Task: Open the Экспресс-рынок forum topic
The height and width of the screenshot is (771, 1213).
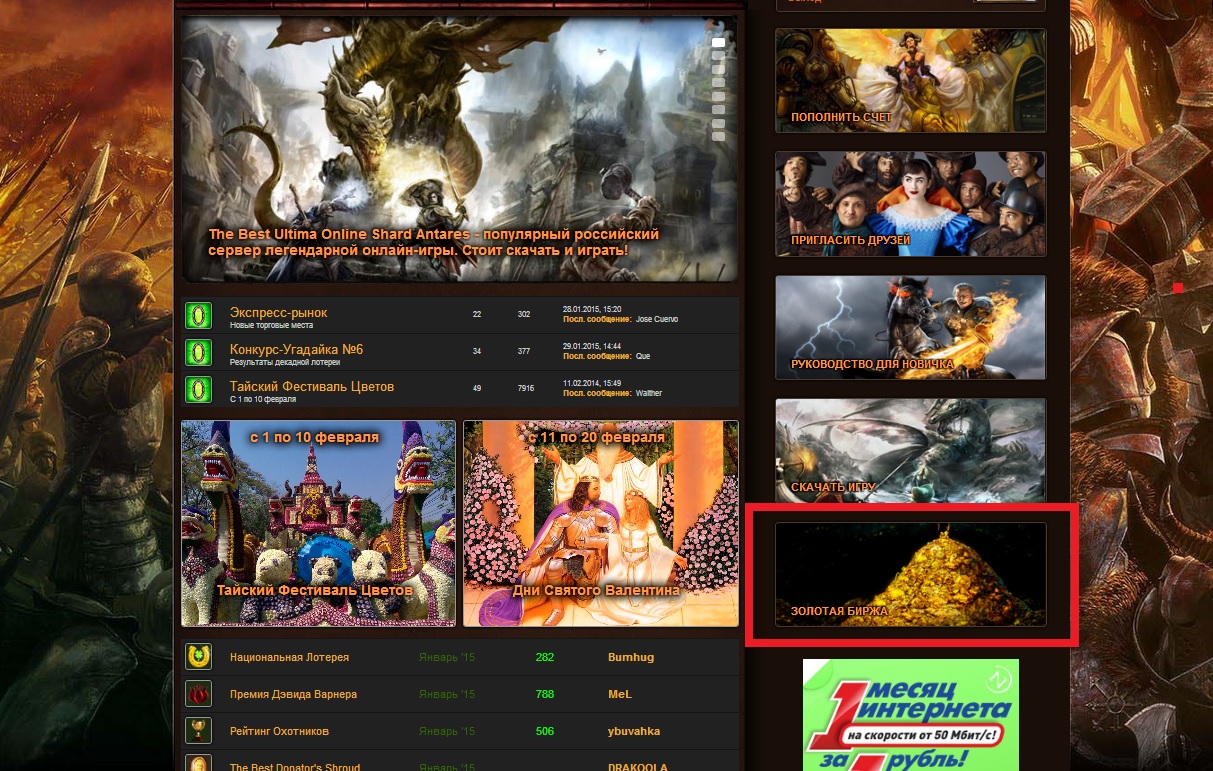Action: [x=278, y=313]
